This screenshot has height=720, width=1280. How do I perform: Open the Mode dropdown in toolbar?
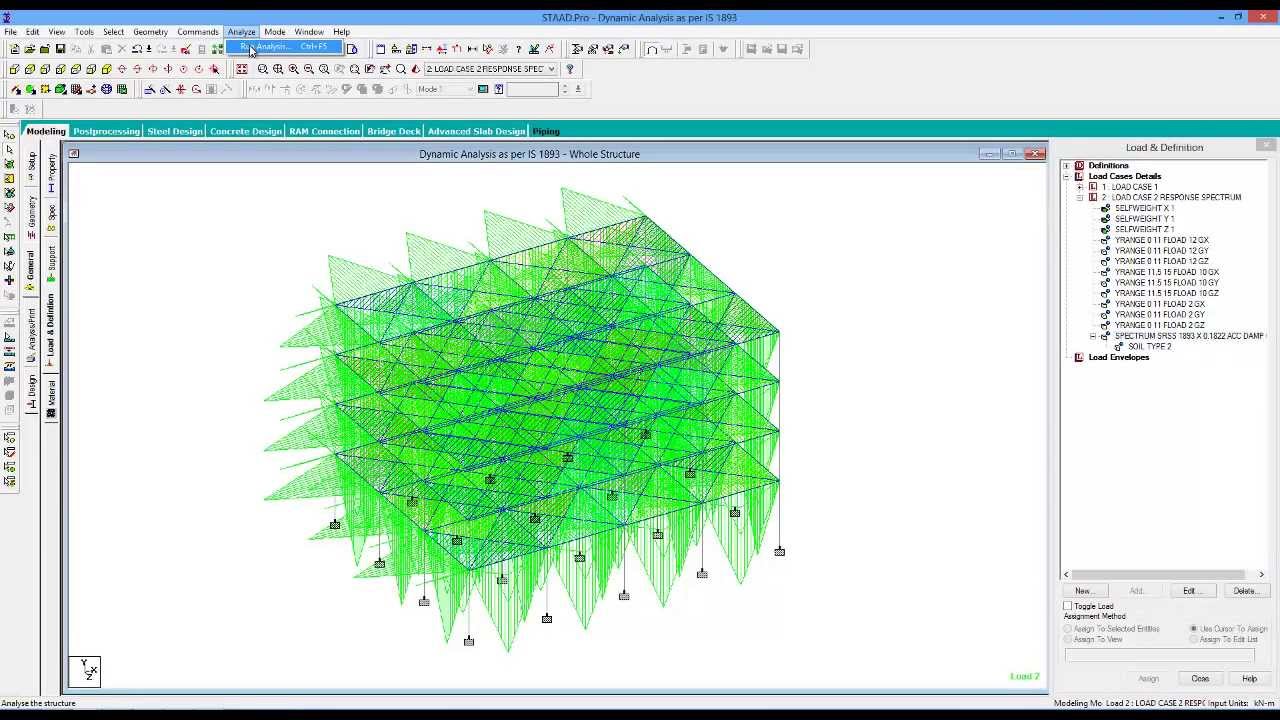(471, 89)
